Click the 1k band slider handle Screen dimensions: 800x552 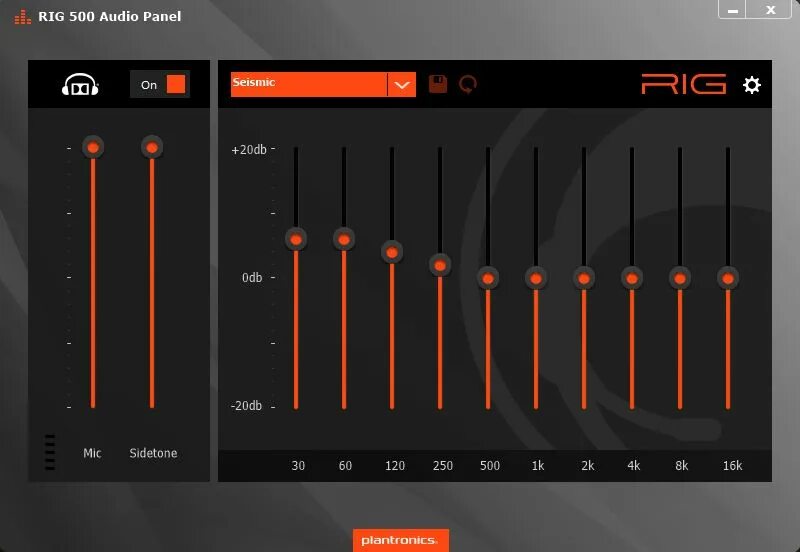pos(536,279)
